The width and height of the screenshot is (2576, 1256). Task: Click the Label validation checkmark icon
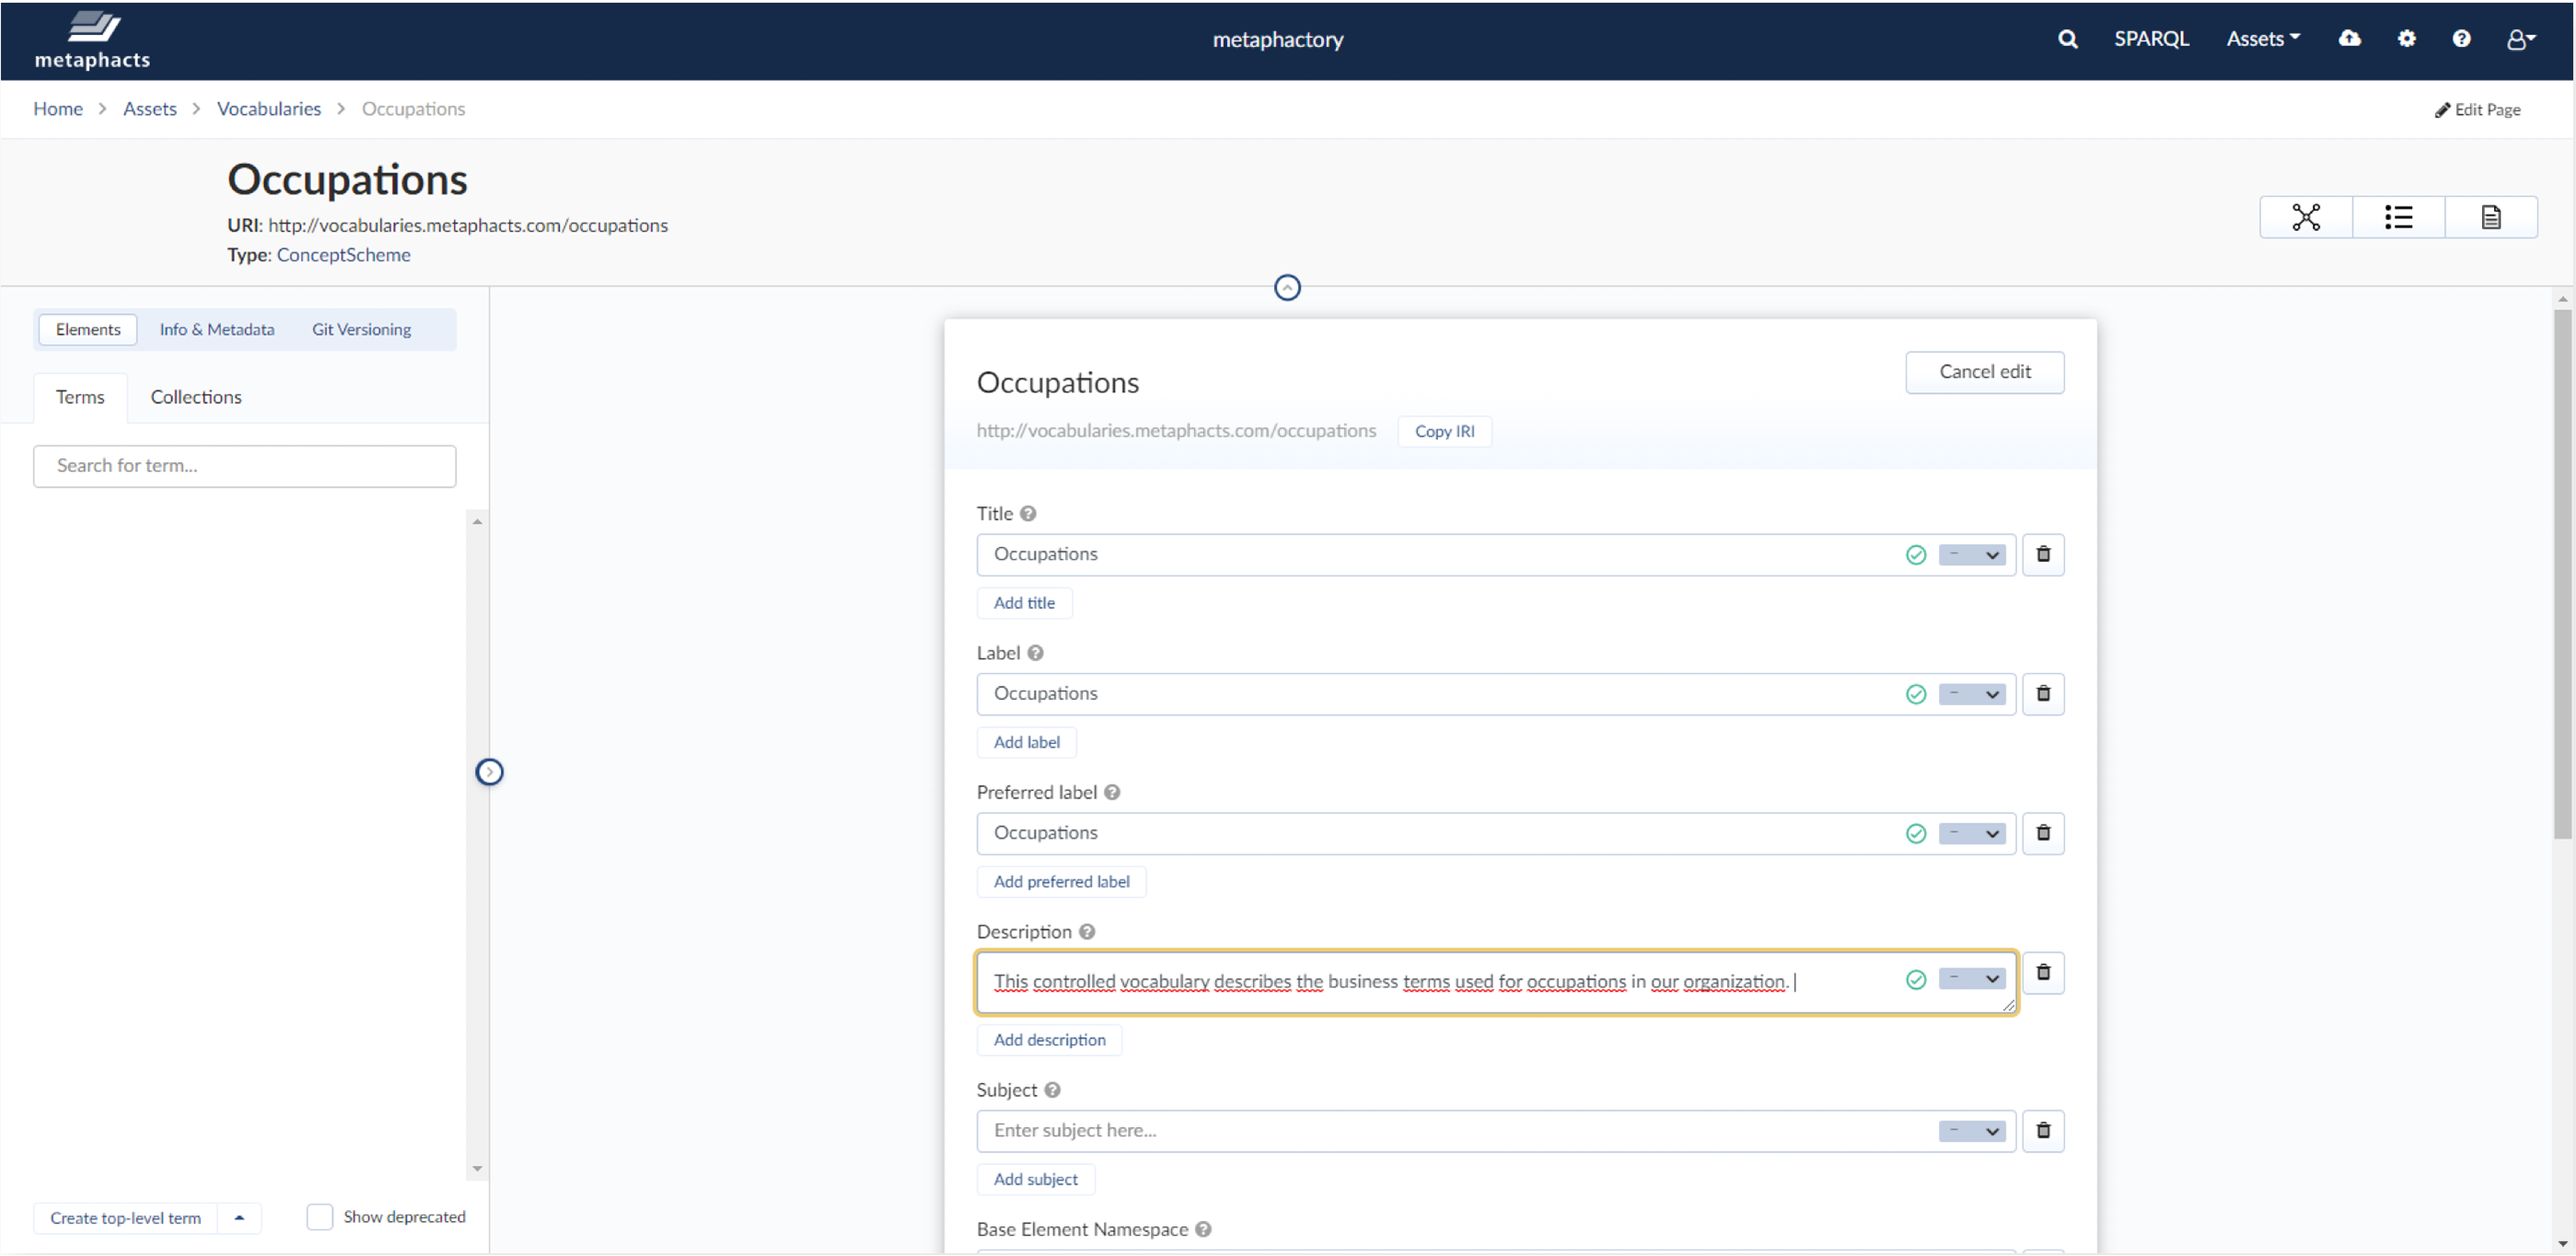pos(1915,694)
